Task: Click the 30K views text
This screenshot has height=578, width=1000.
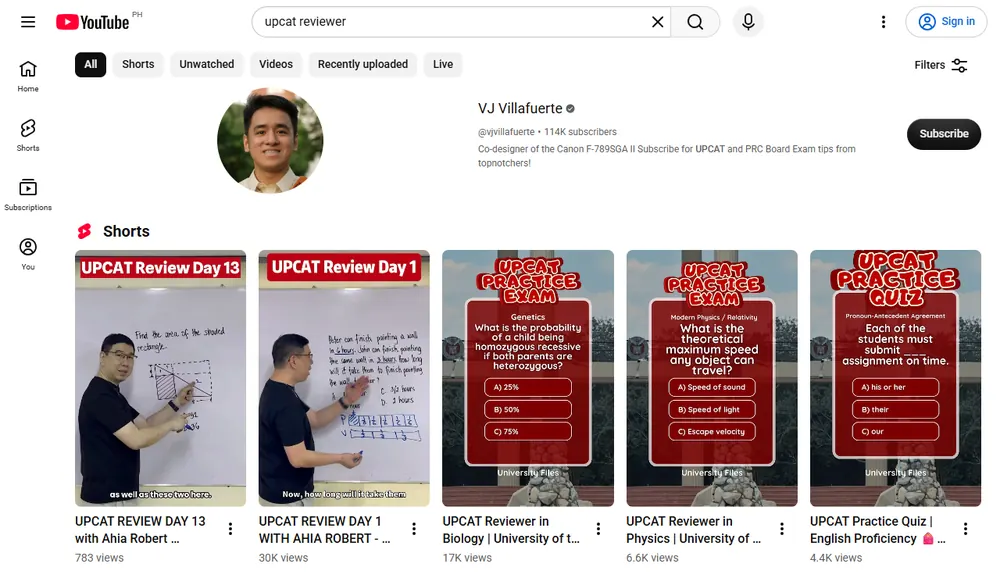Action: click(283, 558)
